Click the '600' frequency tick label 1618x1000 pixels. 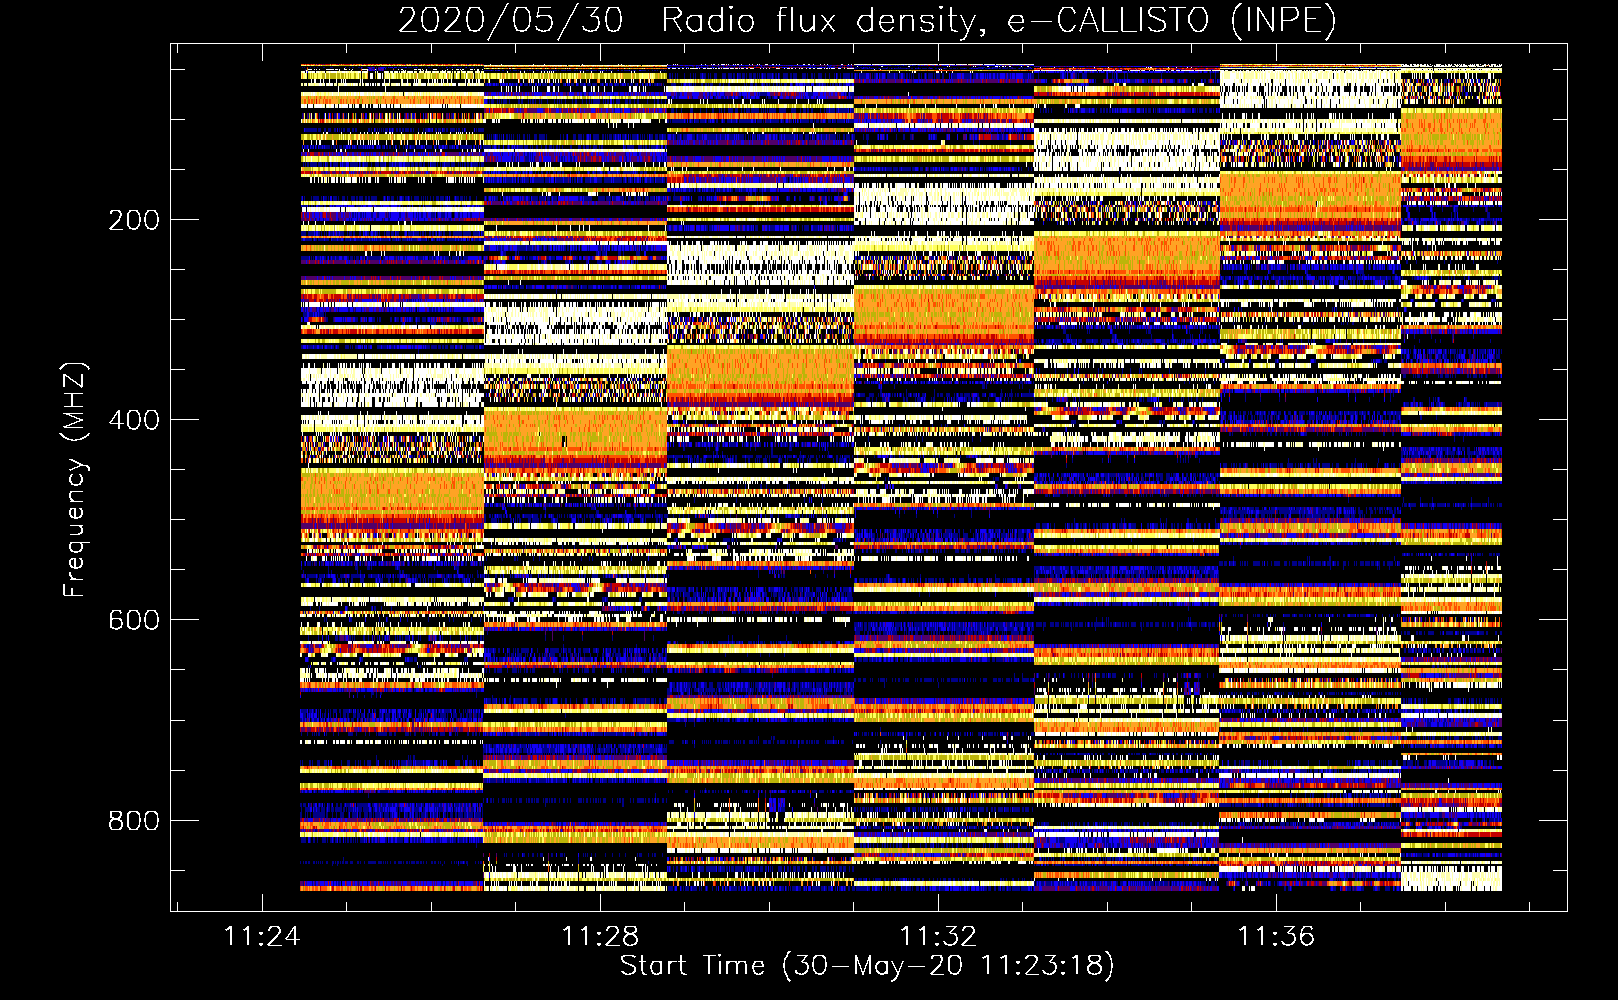coord(134,620)
